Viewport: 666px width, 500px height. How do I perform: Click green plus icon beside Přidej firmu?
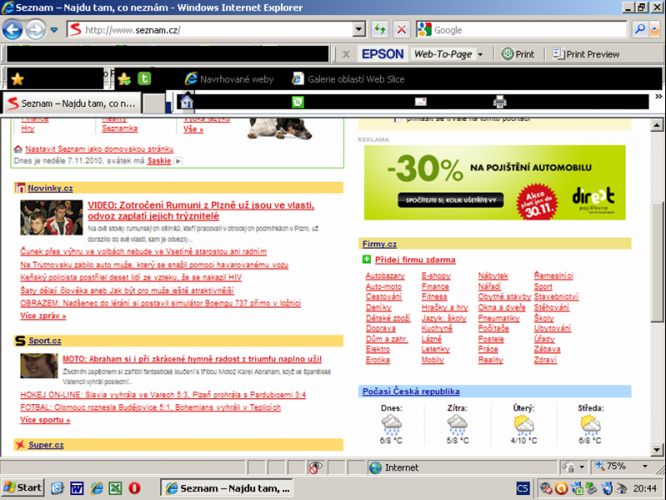tap(367, 259)
